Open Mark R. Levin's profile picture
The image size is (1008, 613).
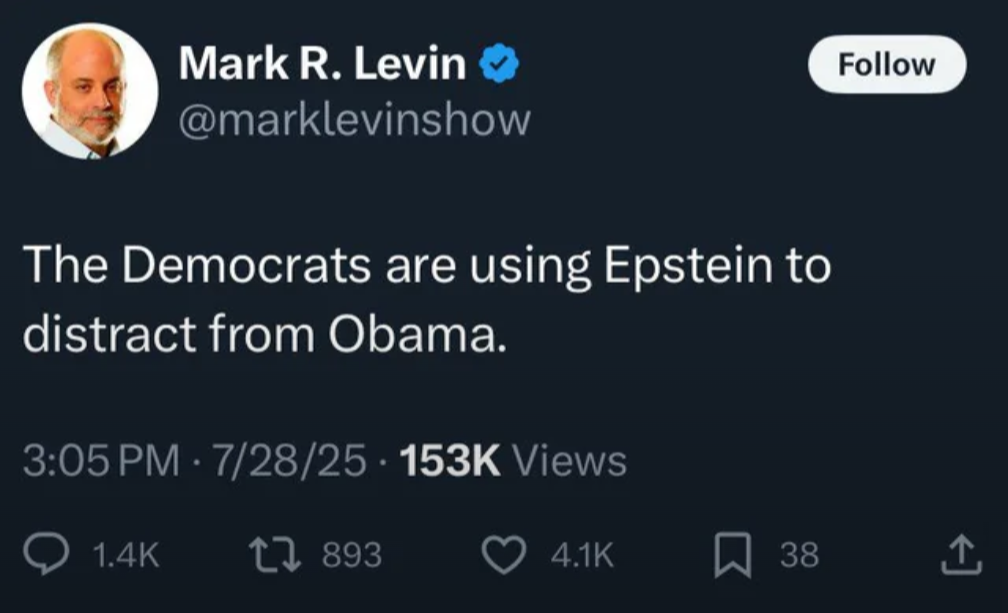[90, 91]
